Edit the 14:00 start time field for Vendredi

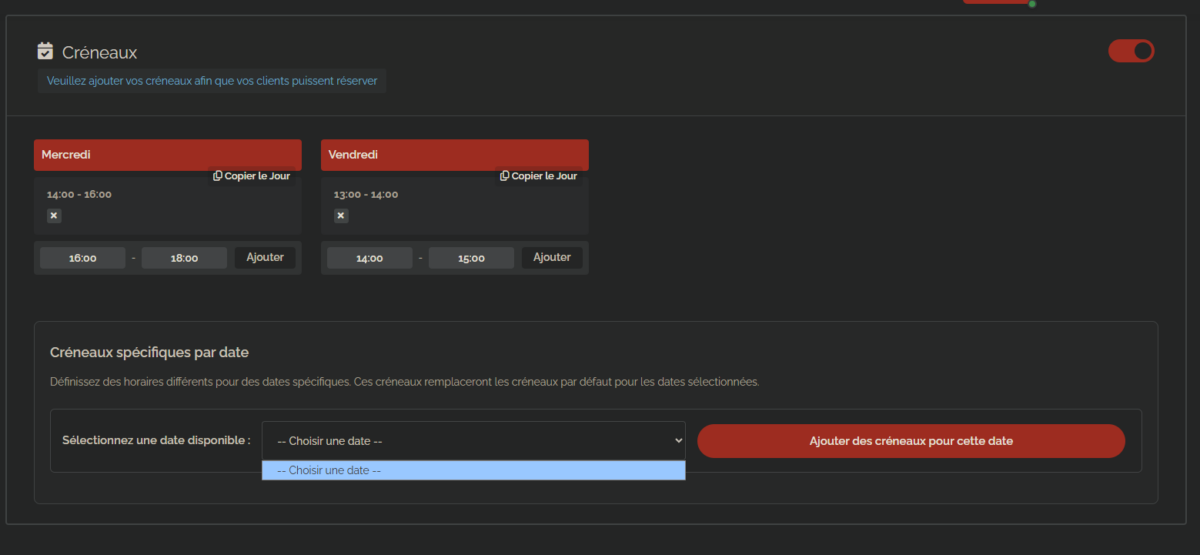pos(370,258)
